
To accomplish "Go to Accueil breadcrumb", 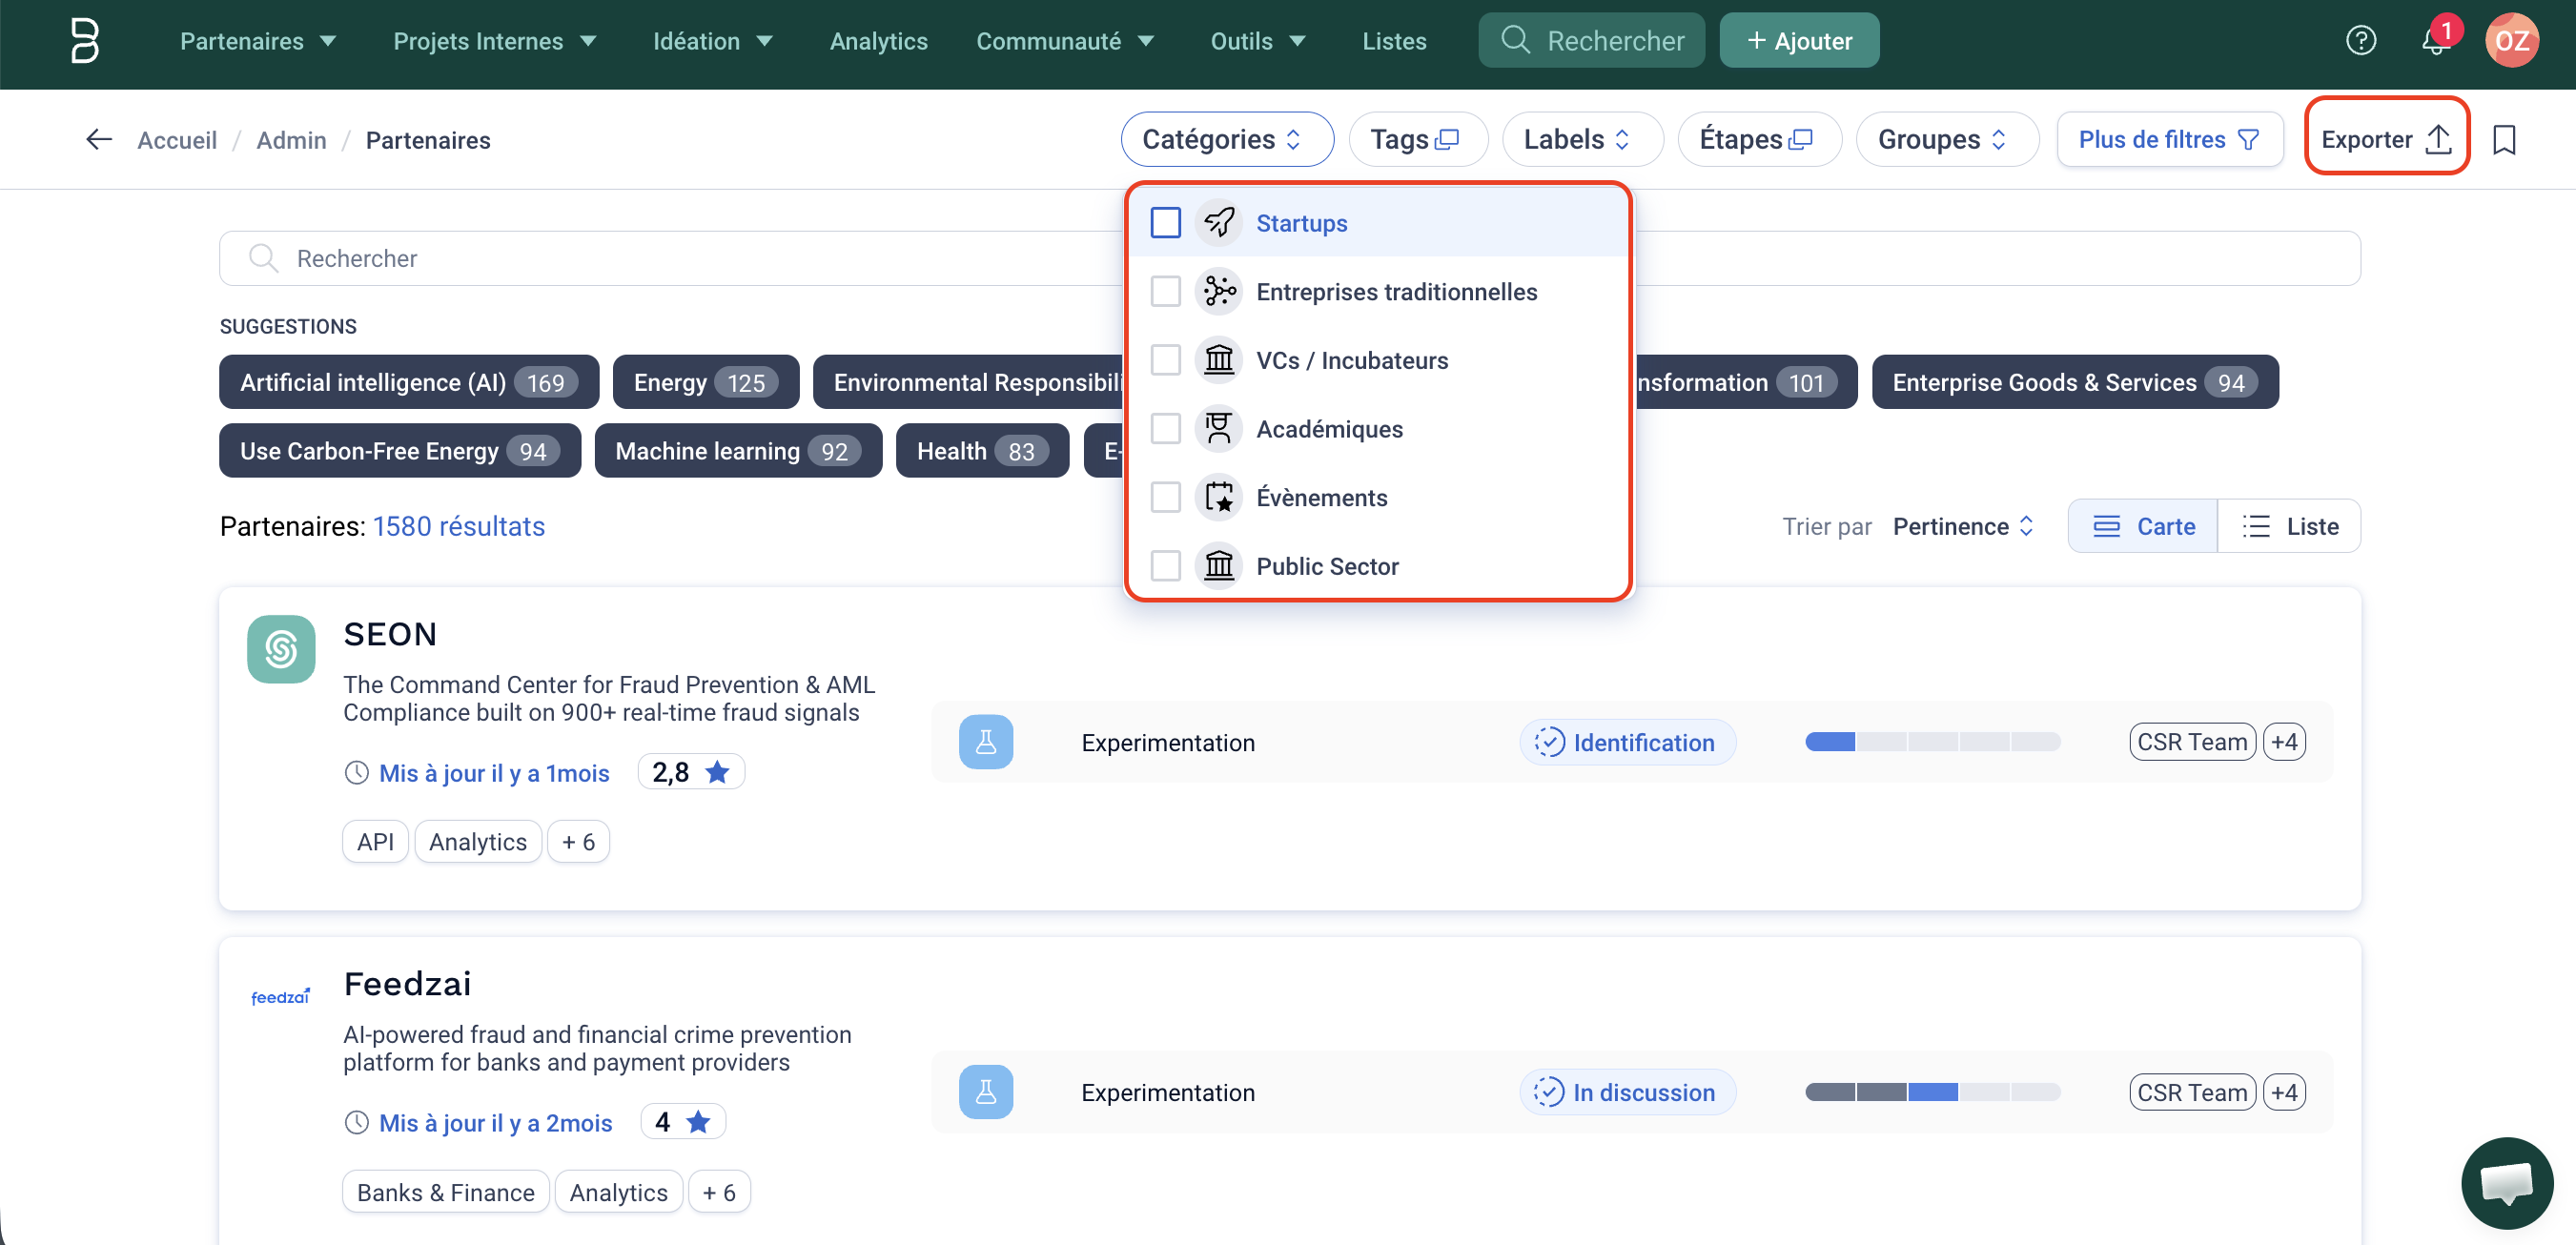I will (x=177, y=140).
